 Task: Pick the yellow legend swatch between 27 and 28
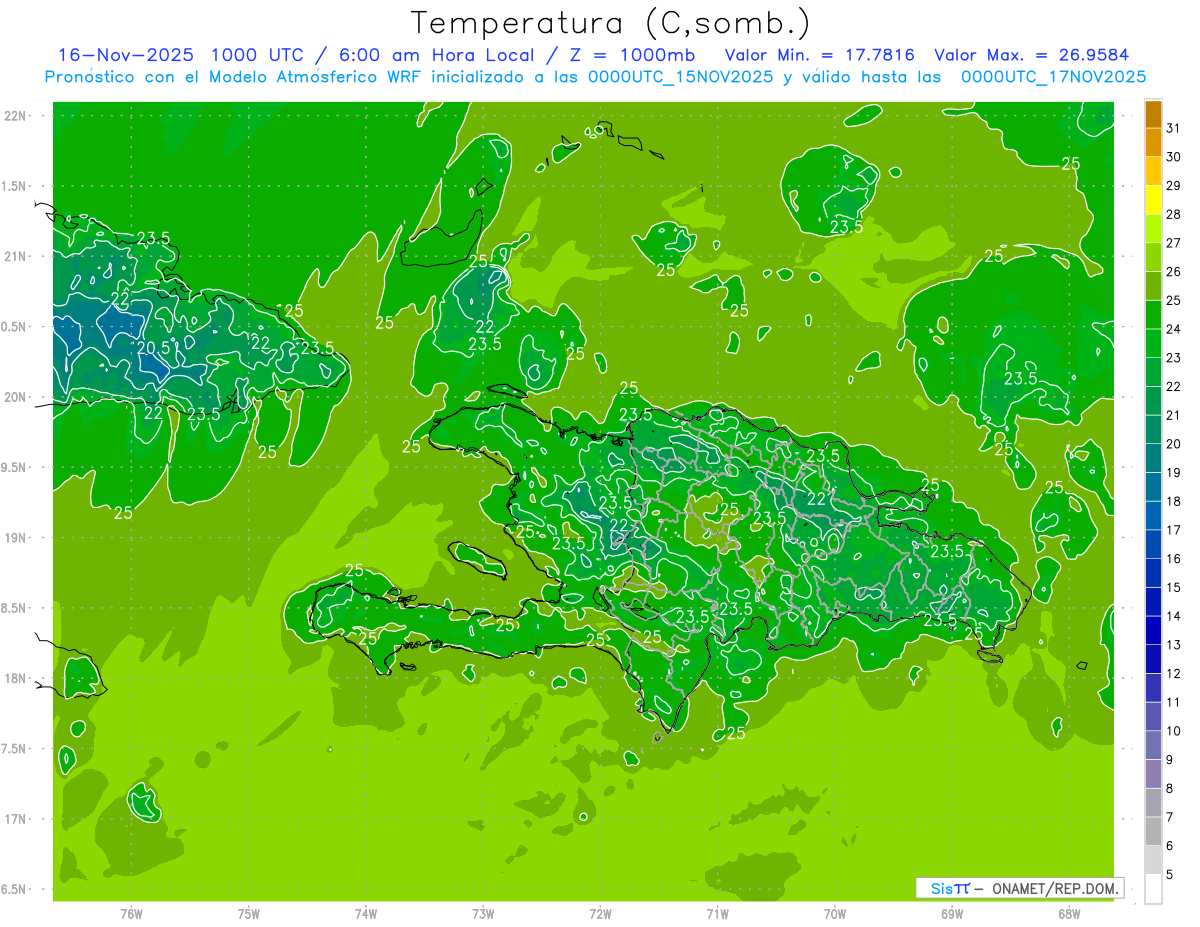[1154, 229]
